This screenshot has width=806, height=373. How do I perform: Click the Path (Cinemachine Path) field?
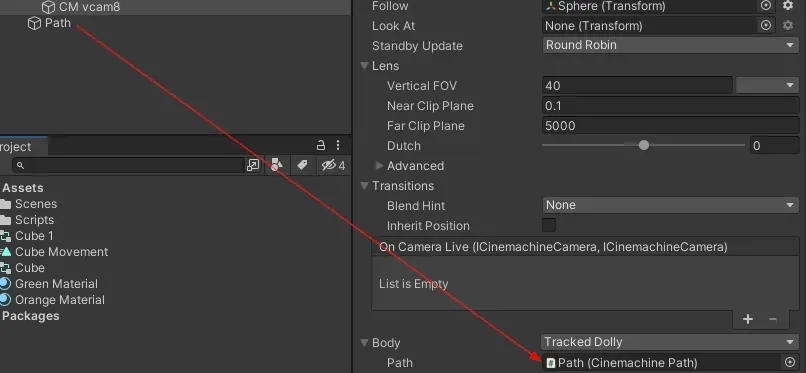tap(661, 362)
